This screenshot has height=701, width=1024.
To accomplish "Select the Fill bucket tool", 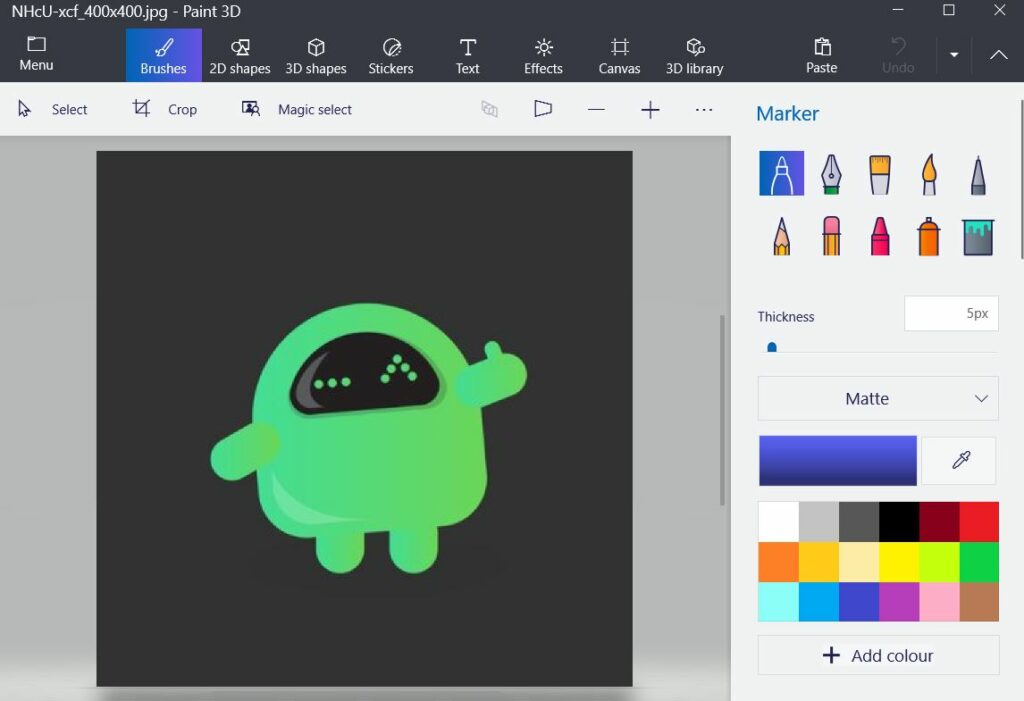I will pos(977,236).
